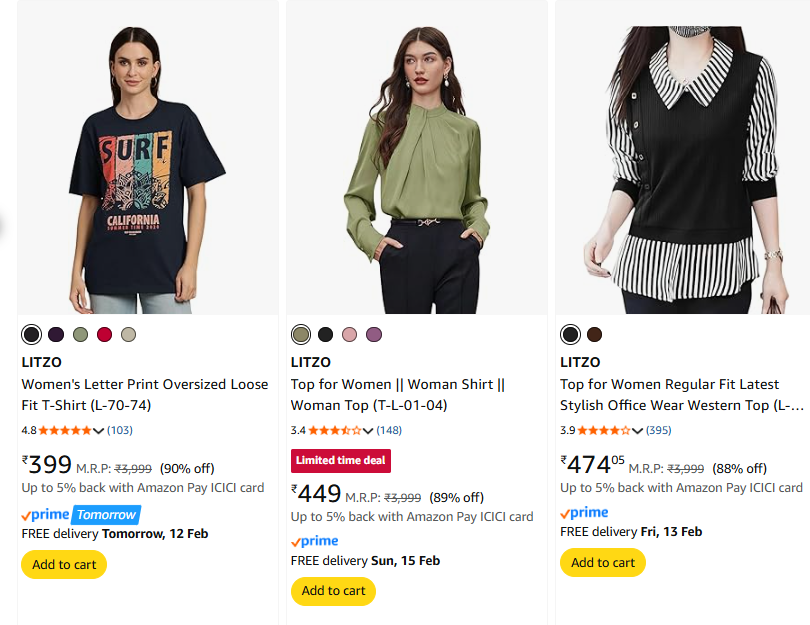Image resolution: width=810 pixels, height=625 pixels.
Task: Expand the rating chevron beside 3.9 stars
Action: point(637,430)
